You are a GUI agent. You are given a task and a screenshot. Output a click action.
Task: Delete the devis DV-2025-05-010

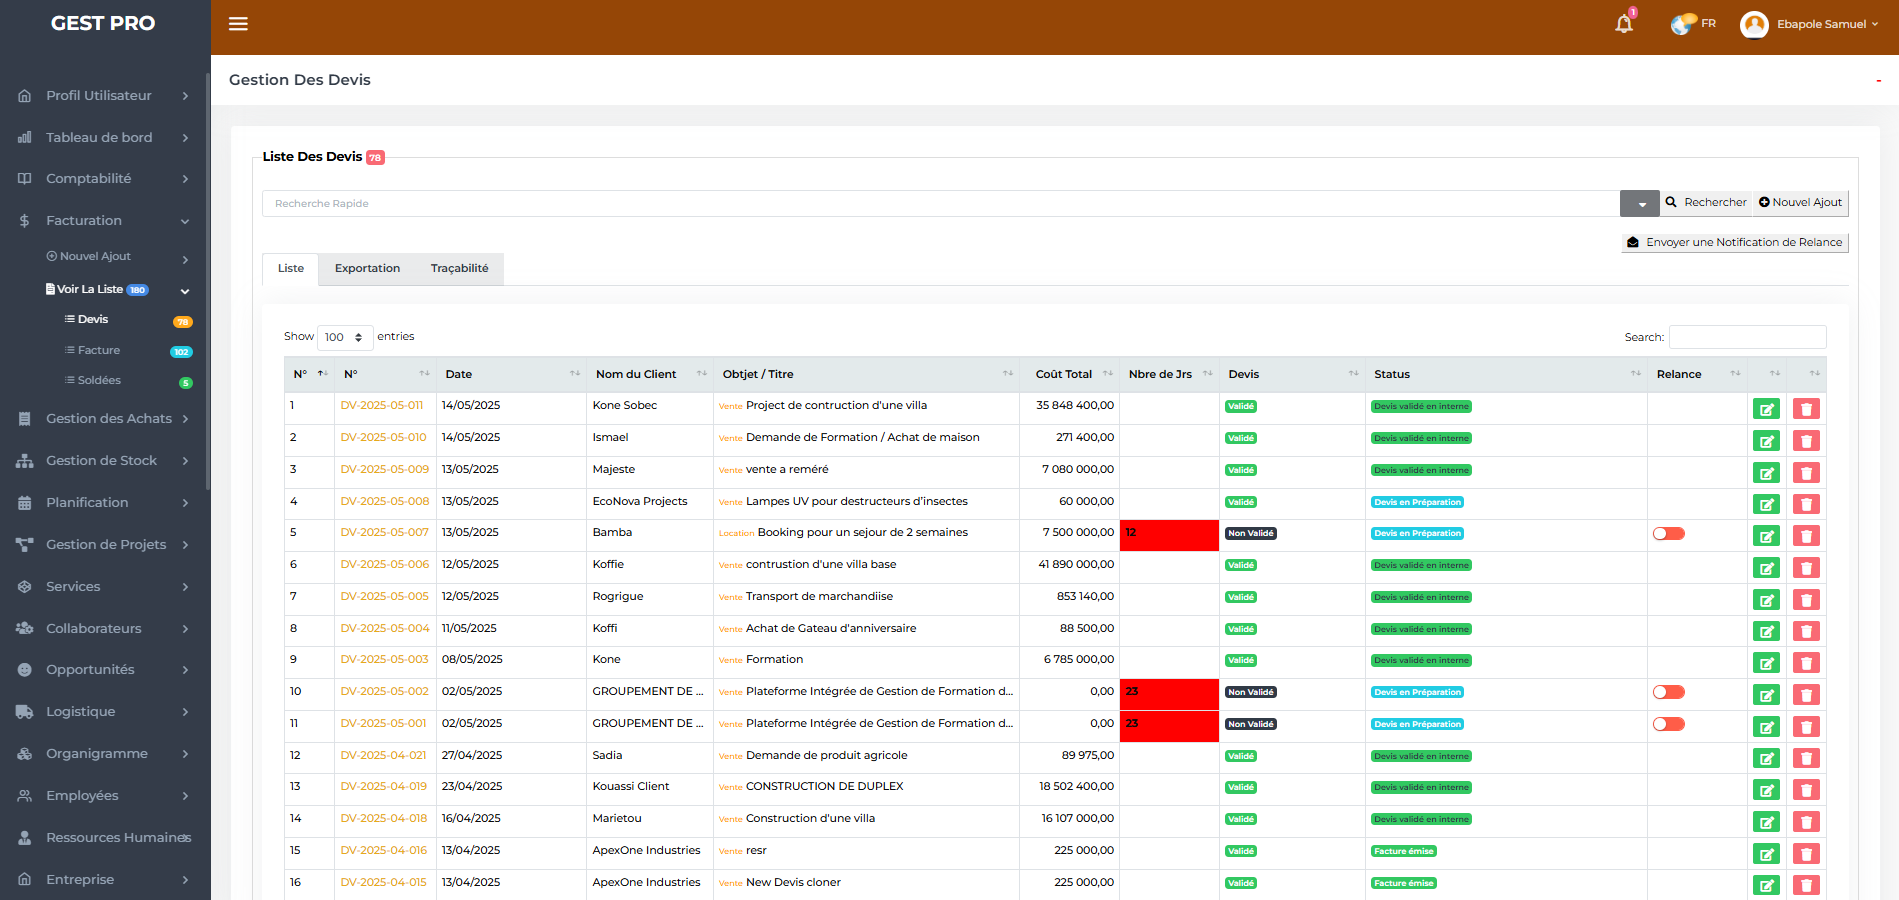pyautogui.click(x=1806, y=441)
